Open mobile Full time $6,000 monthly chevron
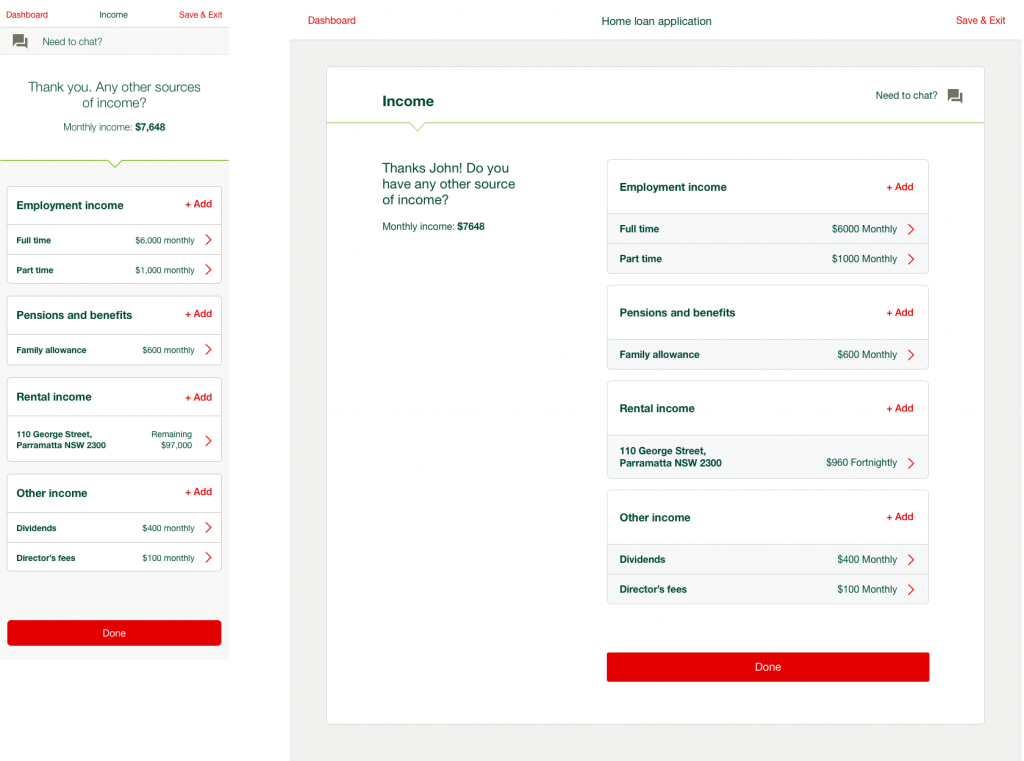Viewport: 1024px width, 761px height. point(208,240)
